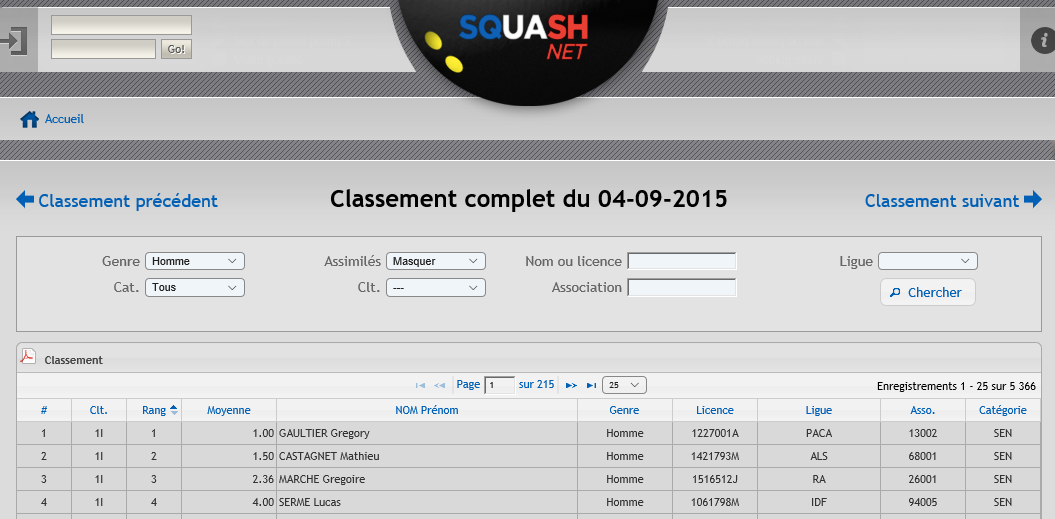Click the ALS ligue cell
Screen dimensions: 1055x519
coord(819,456)
